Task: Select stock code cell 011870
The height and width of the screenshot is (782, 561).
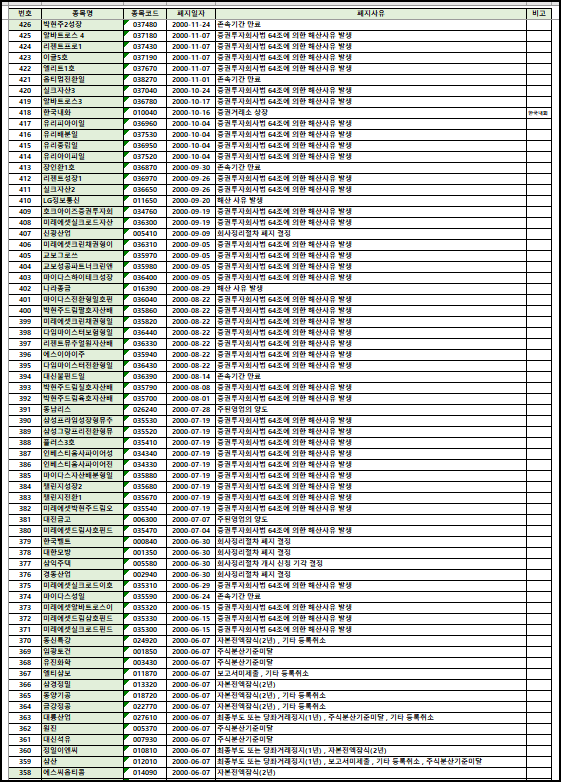Action: pyautogui.click(x=145, y=673)
